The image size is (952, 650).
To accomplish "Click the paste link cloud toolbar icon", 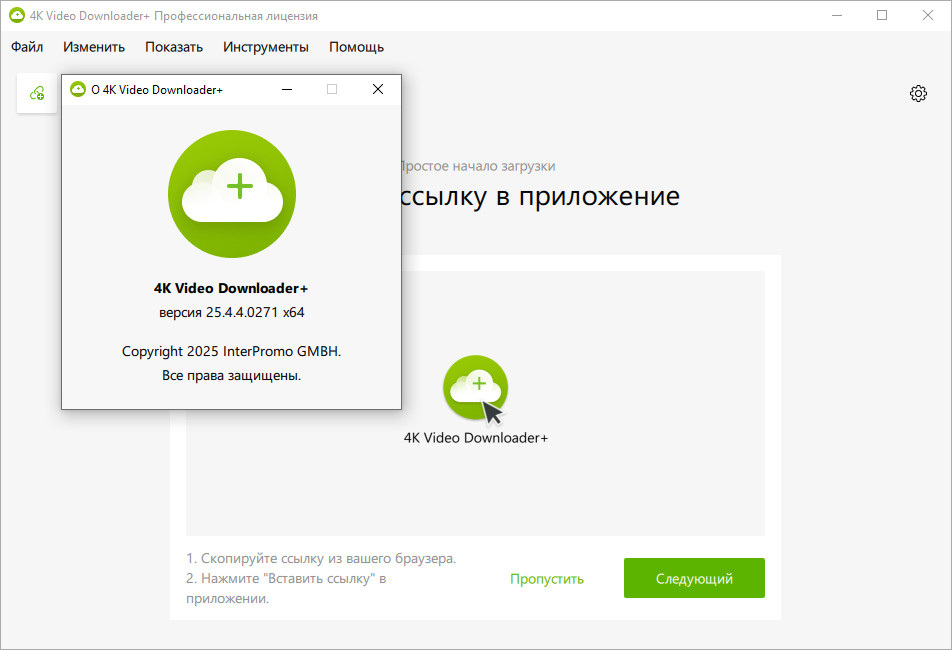I will 37,93.
